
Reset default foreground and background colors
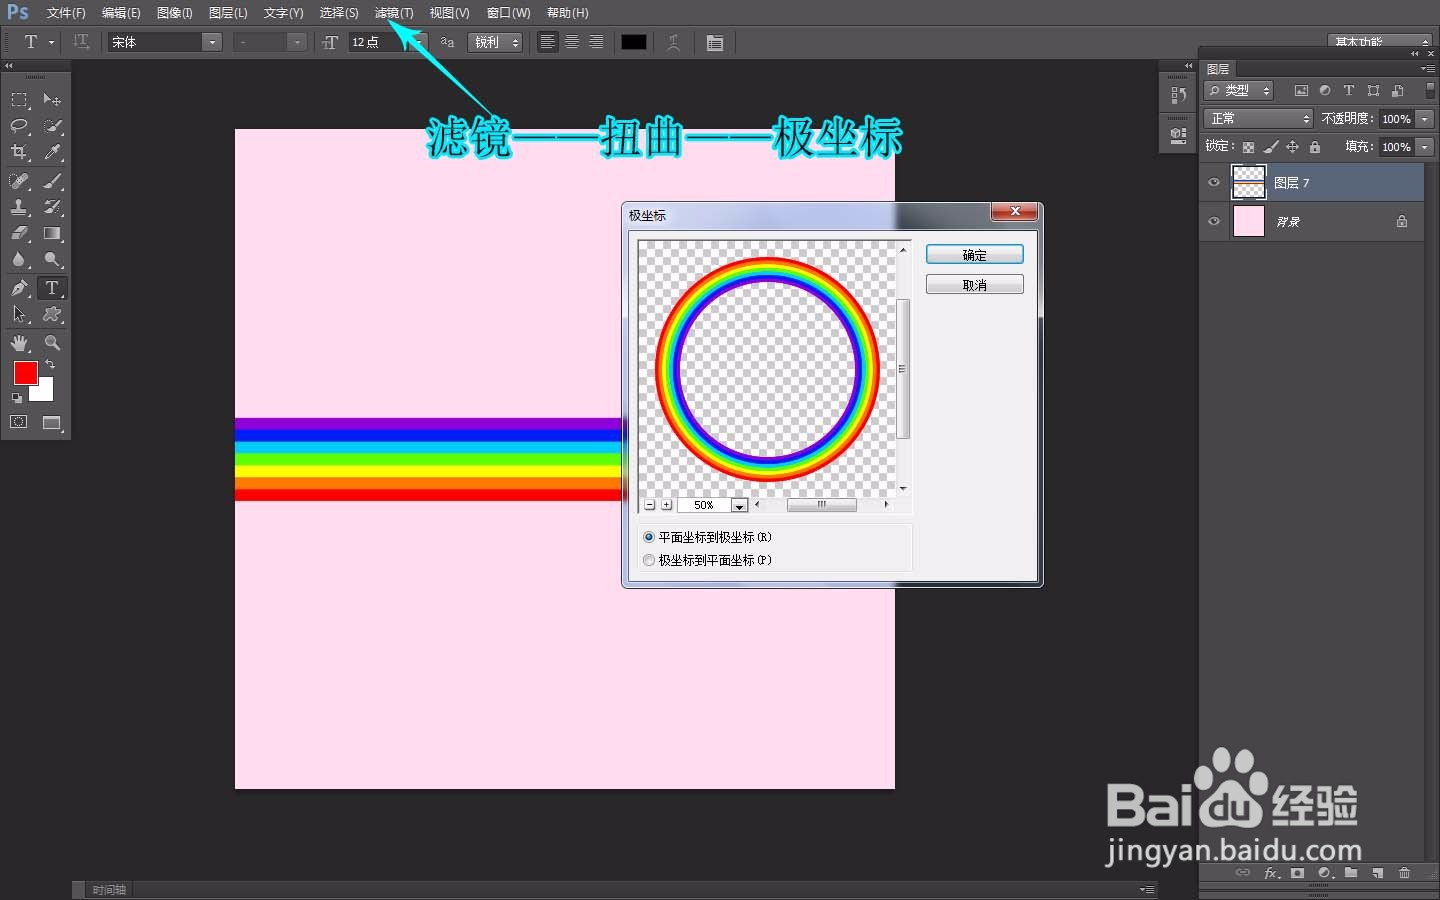pos(17,398)
